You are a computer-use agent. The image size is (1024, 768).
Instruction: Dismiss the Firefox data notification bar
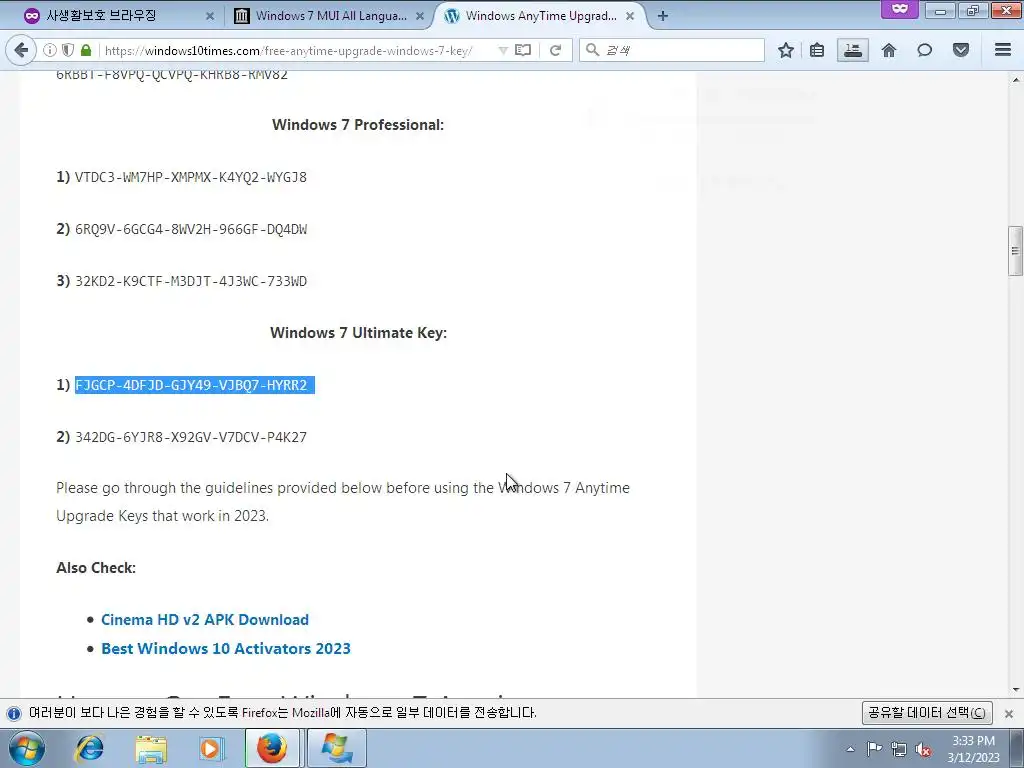(x=1009, y=713)
